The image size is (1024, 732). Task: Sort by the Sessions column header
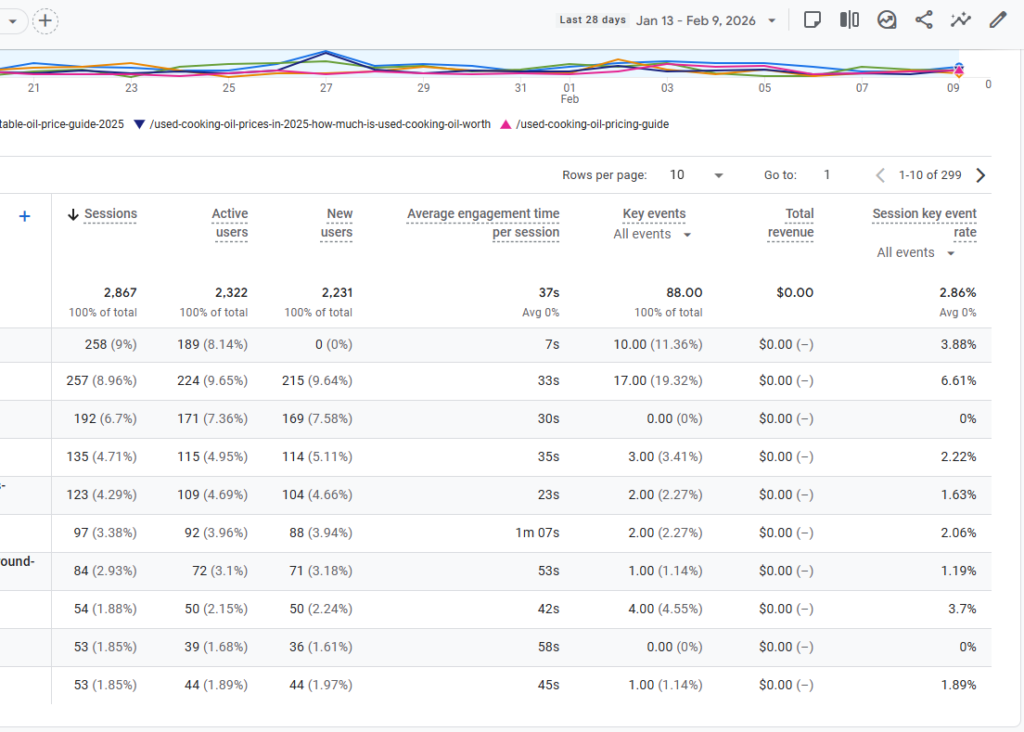110,214
